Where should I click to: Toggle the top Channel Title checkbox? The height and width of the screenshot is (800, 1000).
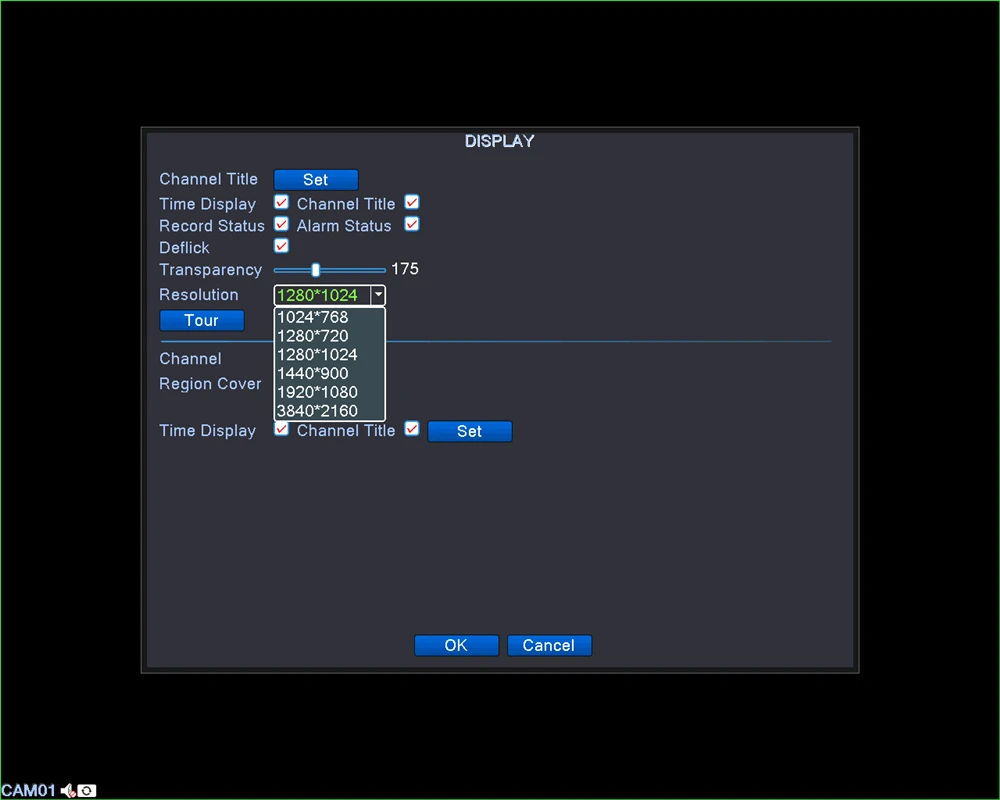tap(412, 202)
